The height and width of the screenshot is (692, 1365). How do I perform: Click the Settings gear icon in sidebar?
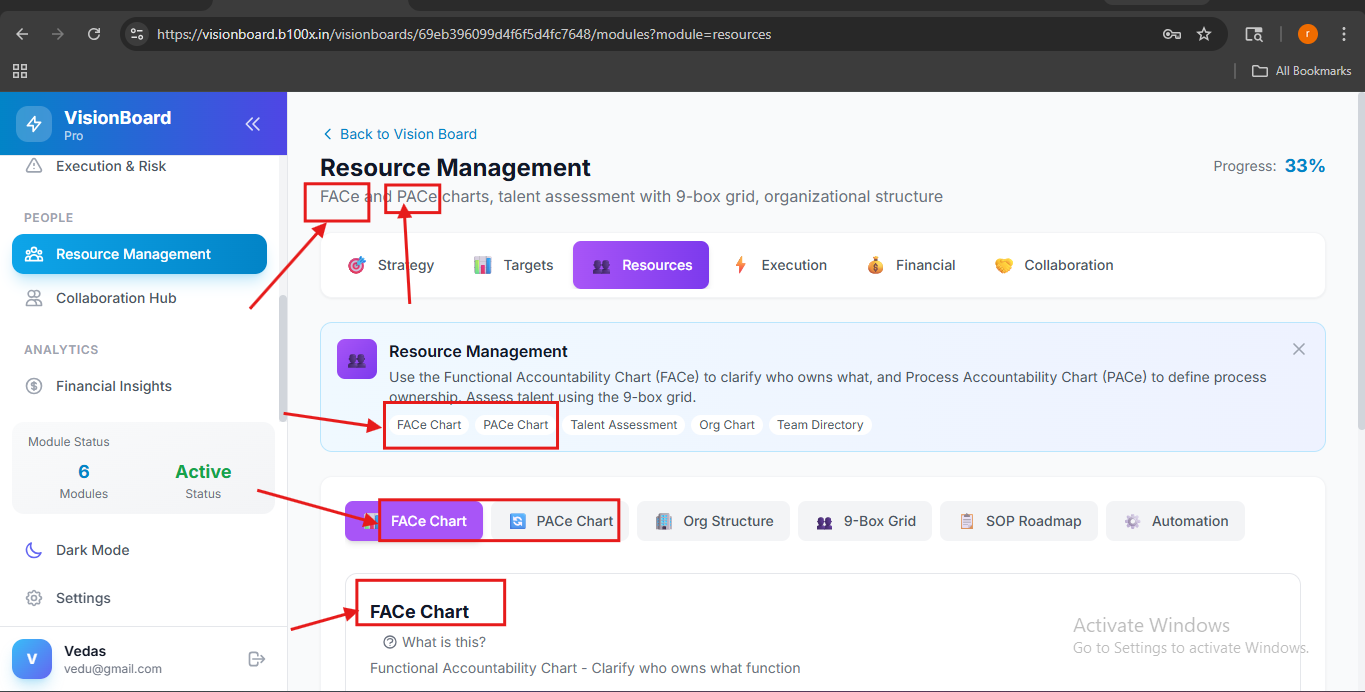34,598
